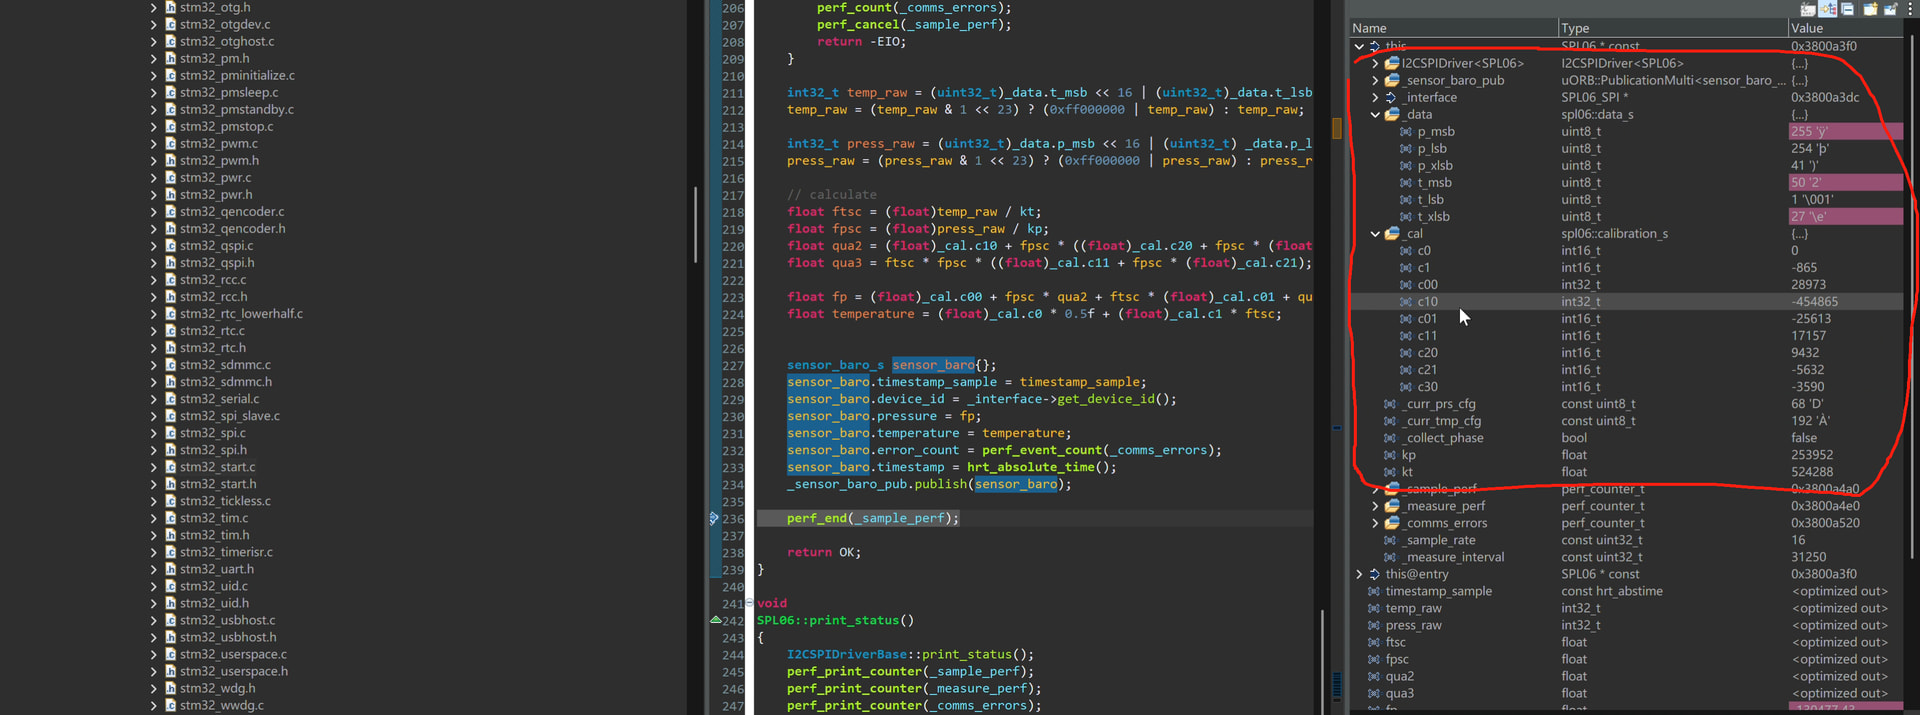1920x715 pixels.
Task: Click the stm32_spi.c file icon
Action: pyautogui.click(x=171, y=433)
